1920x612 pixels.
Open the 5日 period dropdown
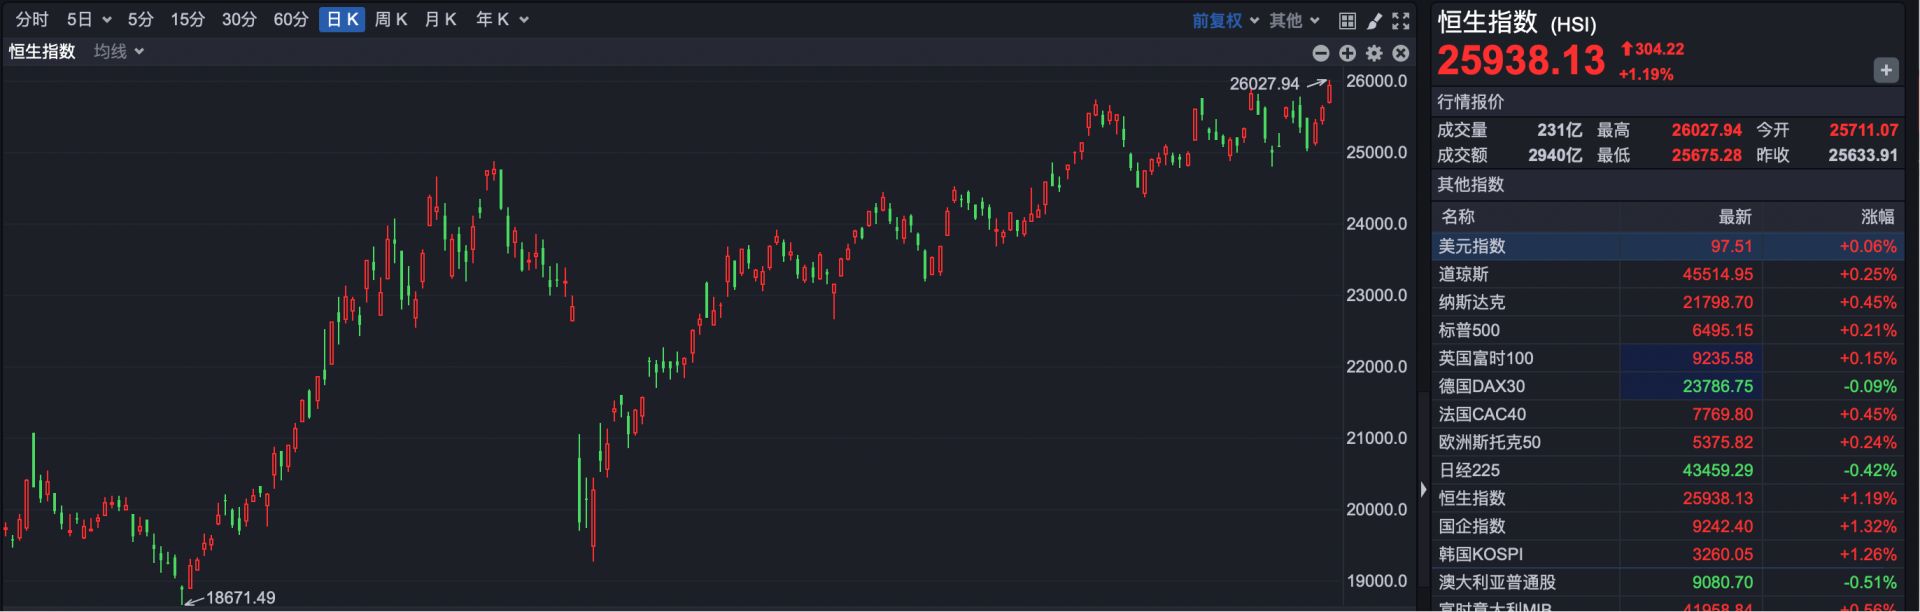[x=88, y=19]
